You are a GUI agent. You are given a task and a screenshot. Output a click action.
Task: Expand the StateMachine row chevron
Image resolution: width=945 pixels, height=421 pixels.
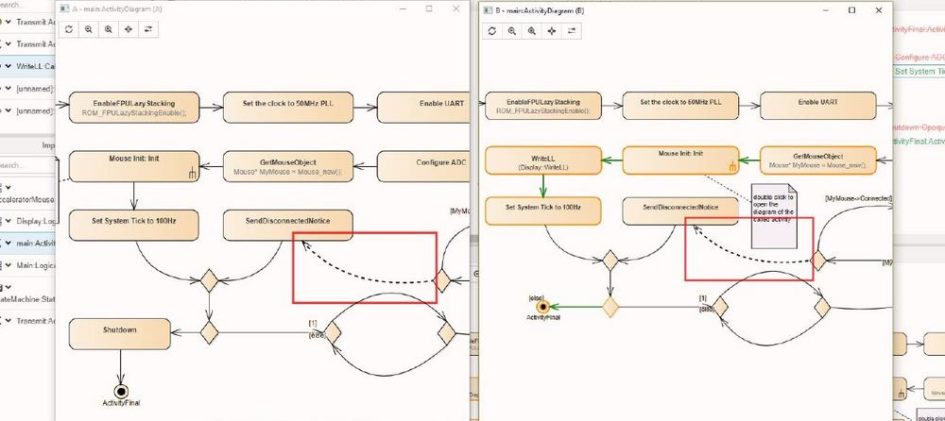pyautogui.click(x=8, y=287)
